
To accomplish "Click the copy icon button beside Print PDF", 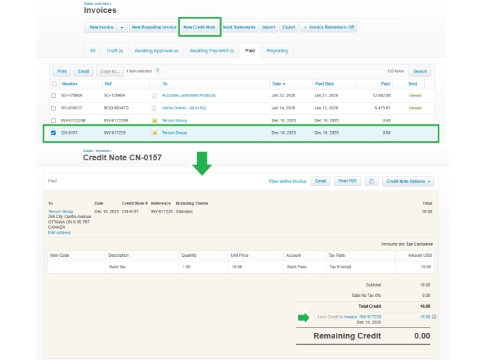I will coord(371,181).
